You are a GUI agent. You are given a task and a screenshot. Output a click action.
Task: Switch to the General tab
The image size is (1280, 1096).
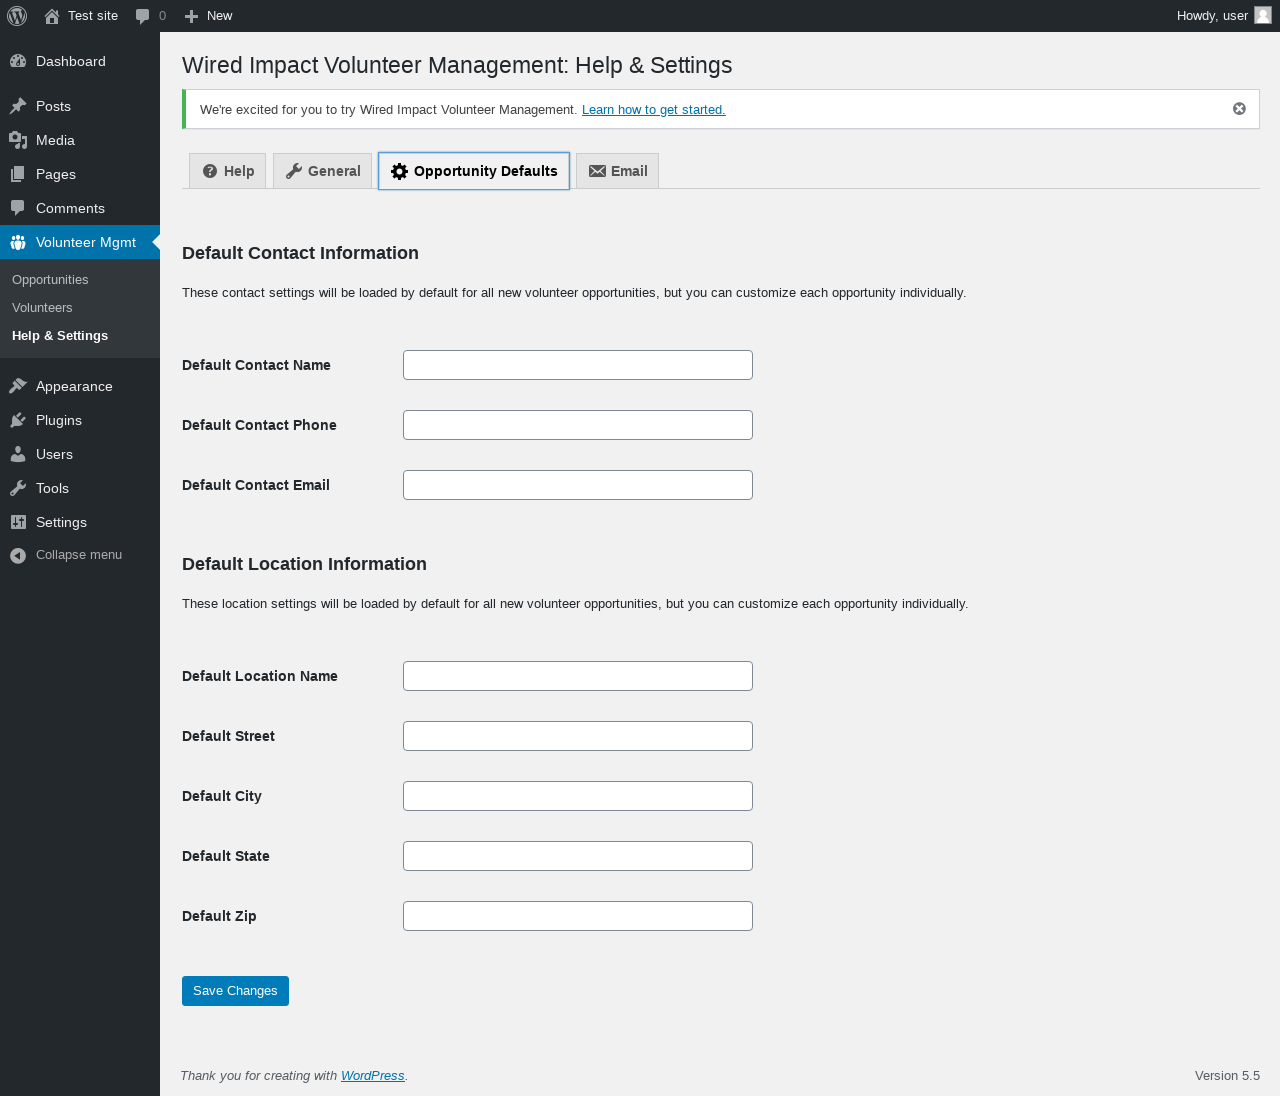click(322, 171)
